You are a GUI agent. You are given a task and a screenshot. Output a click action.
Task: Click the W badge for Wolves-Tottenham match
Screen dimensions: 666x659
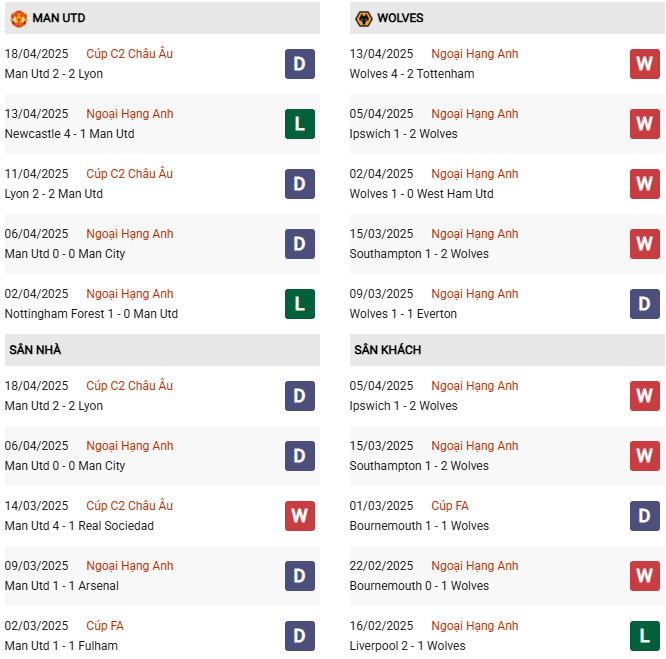pyautogui.click(x=644, y=64)
